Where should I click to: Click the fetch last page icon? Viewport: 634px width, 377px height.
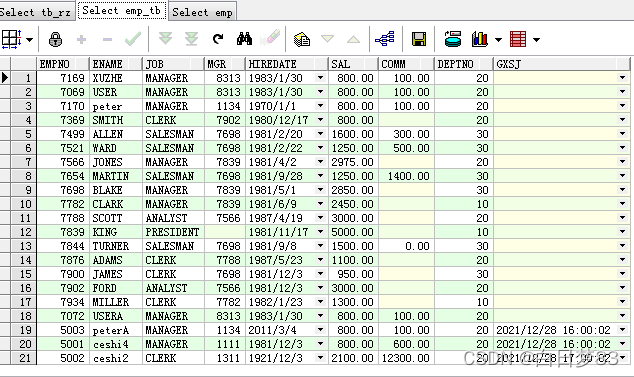191,39
